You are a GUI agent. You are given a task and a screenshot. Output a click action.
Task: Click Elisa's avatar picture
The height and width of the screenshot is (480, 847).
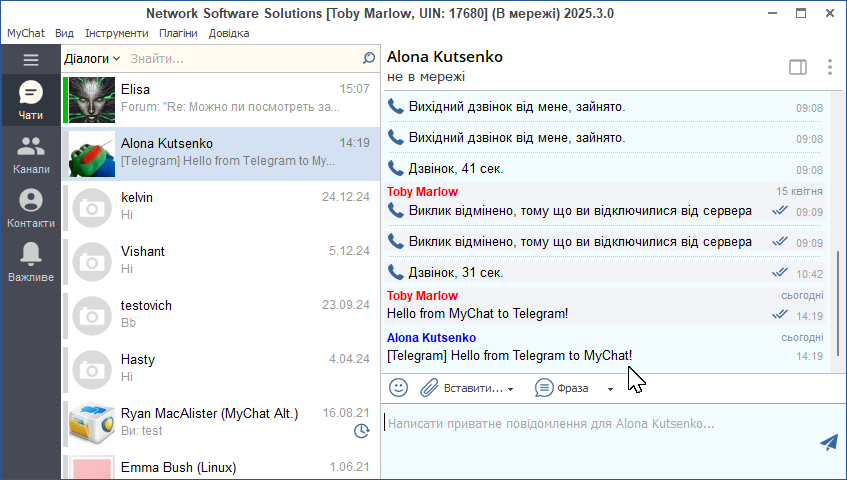[92, 100]
